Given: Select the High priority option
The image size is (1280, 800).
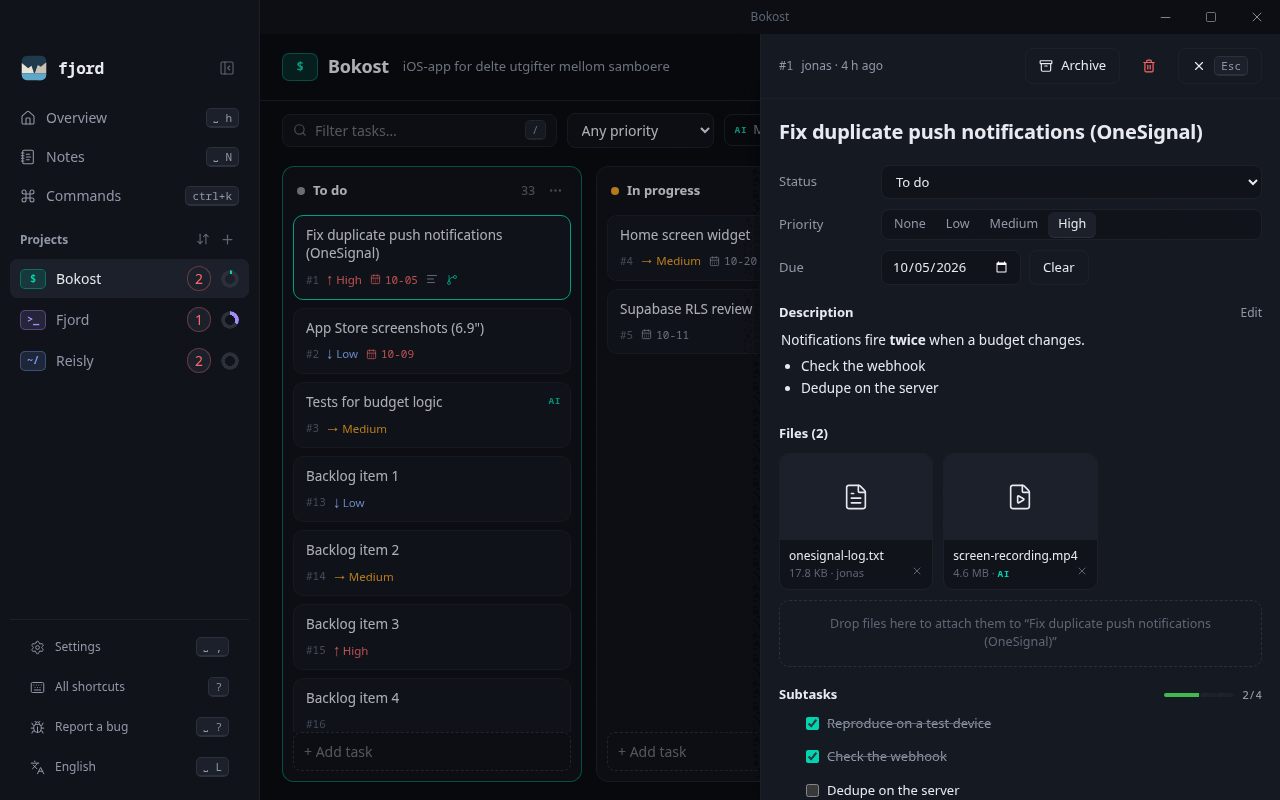Looking at the screenshot, I should [1072, 224].
